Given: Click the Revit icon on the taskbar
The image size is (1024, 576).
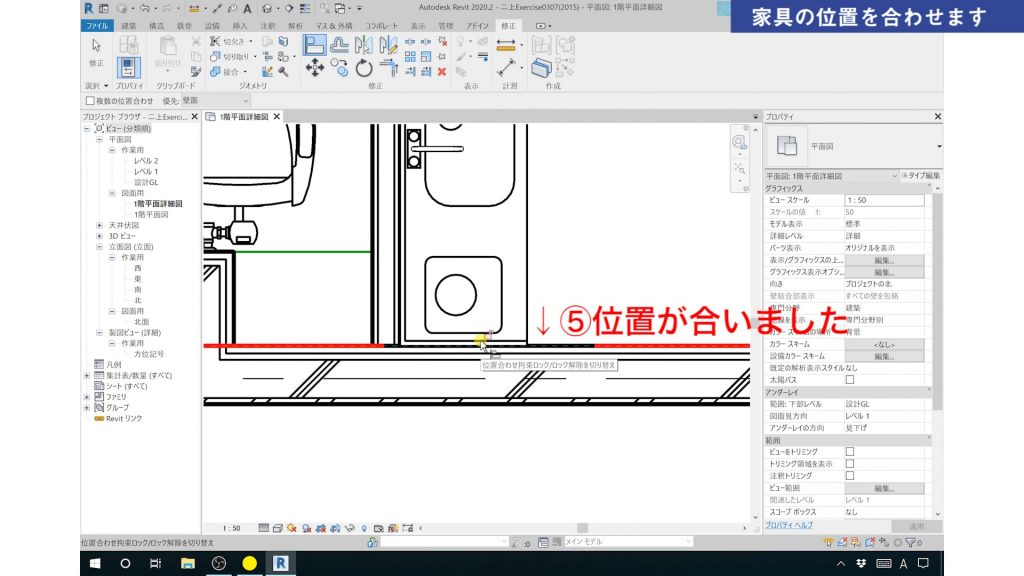Looking at the screenshot, I should [279, 563].
